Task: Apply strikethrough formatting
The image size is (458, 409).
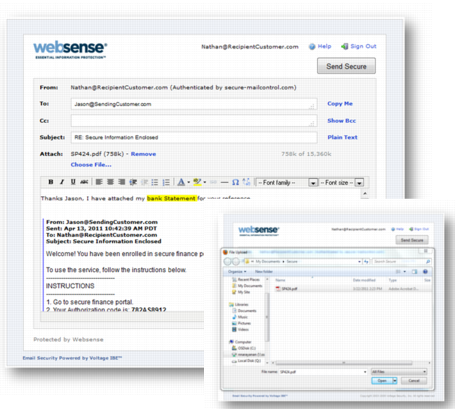Action: (84, 182)
